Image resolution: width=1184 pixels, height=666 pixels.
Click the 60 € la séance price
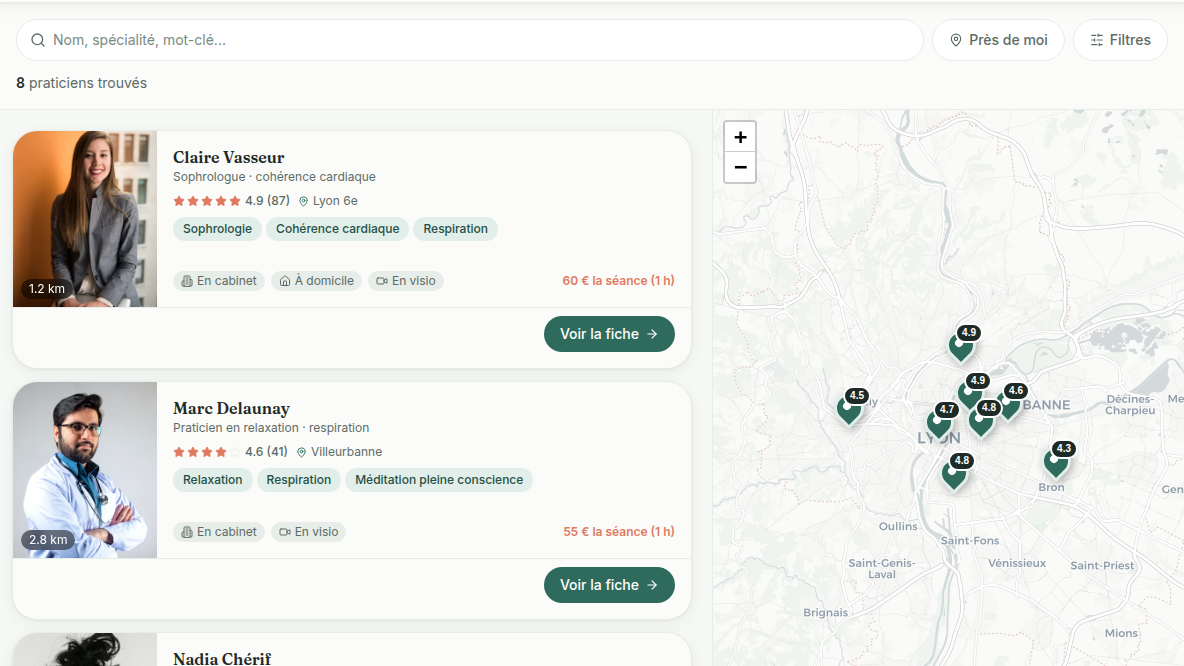(618, 281)
